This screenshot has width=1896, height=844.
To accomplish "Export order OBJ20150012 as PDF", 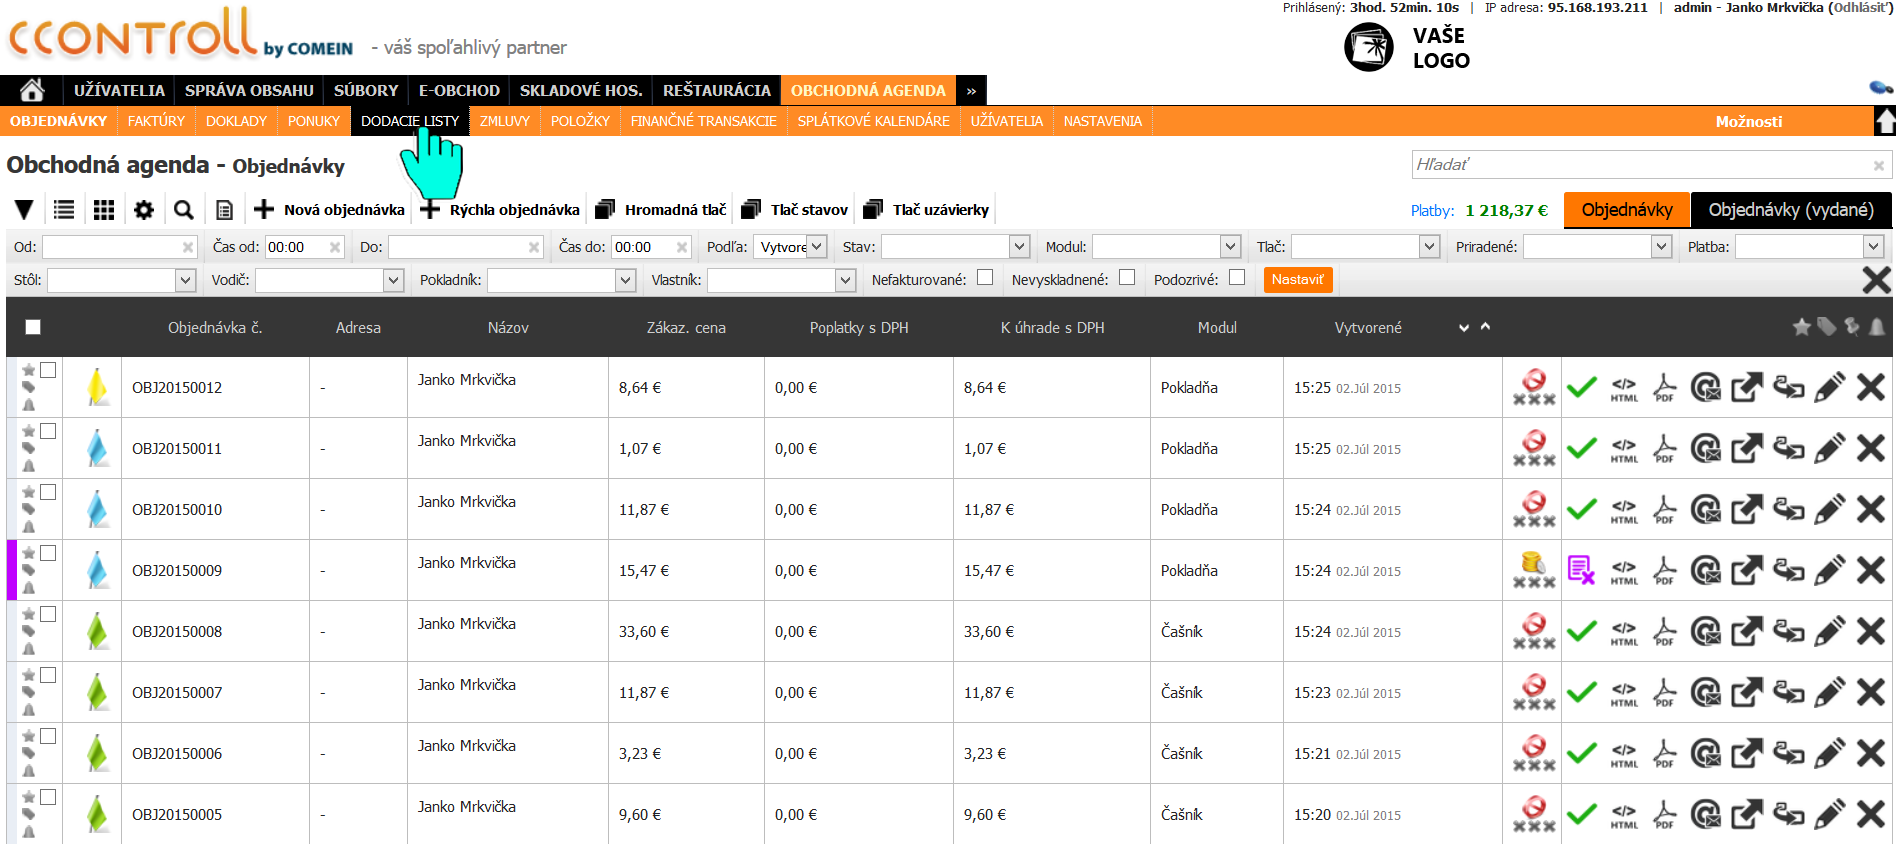I will coord(1664,388).
